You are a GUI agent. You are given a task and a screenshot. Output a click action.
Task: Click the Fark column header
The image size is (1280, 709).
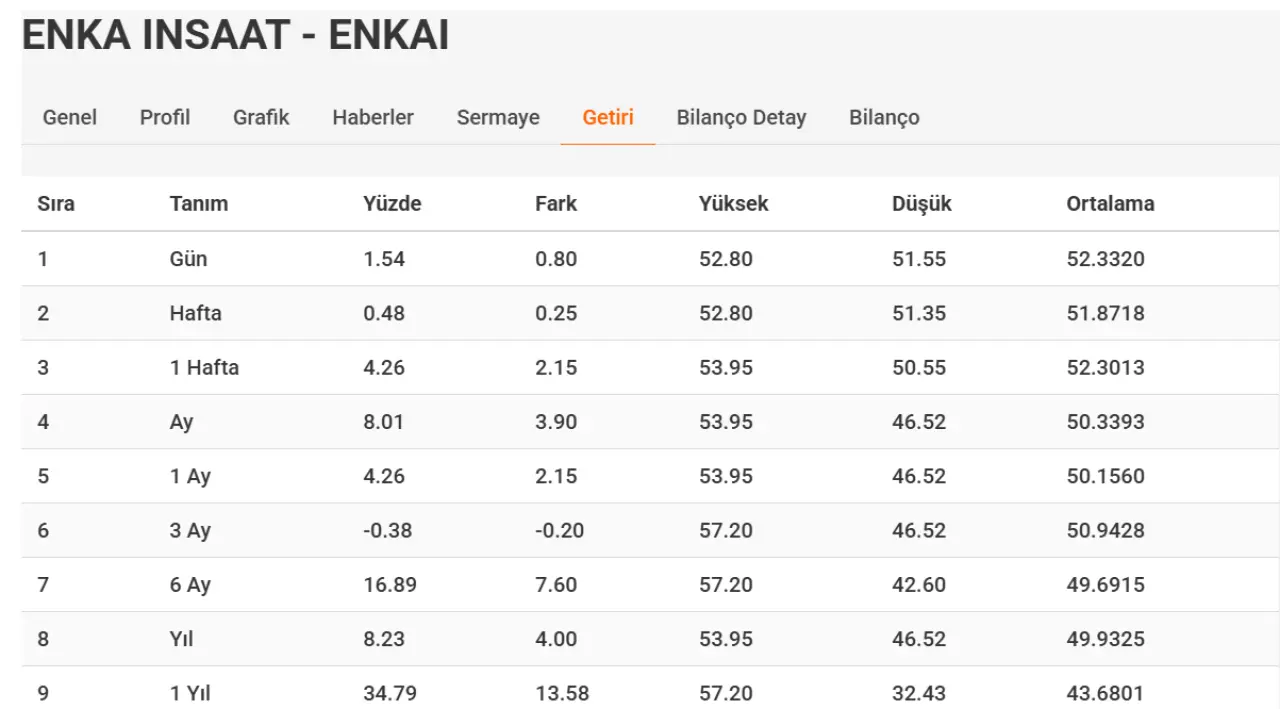[x=556, y=204]
